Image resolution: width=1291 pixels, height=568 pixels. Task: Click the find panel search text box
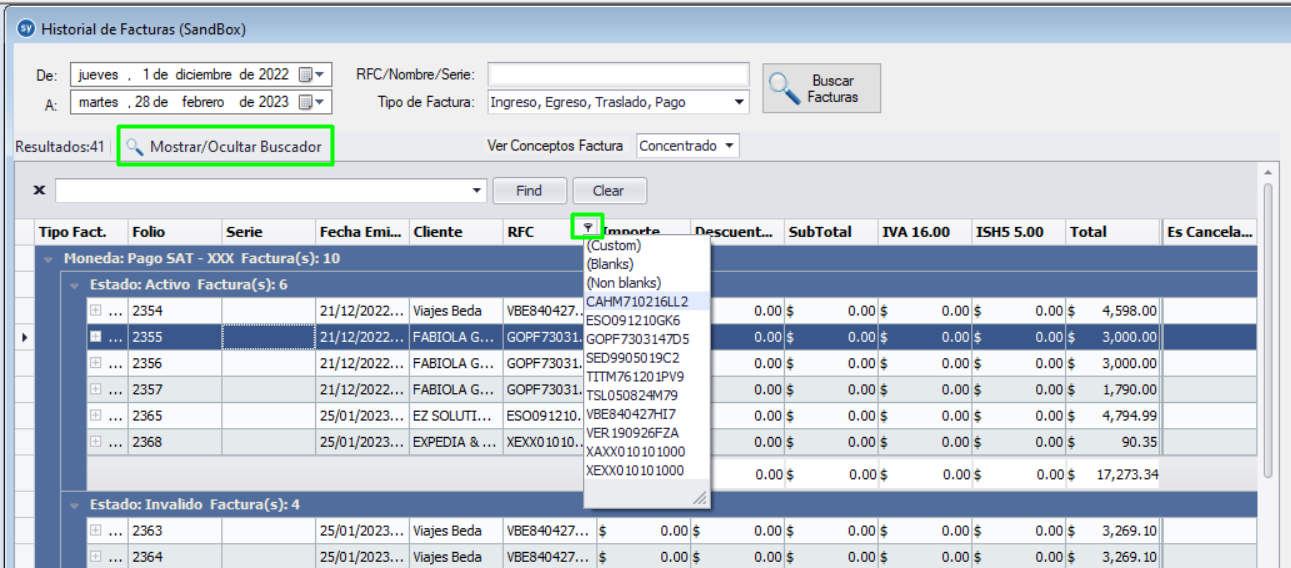(x=262, y=191)
